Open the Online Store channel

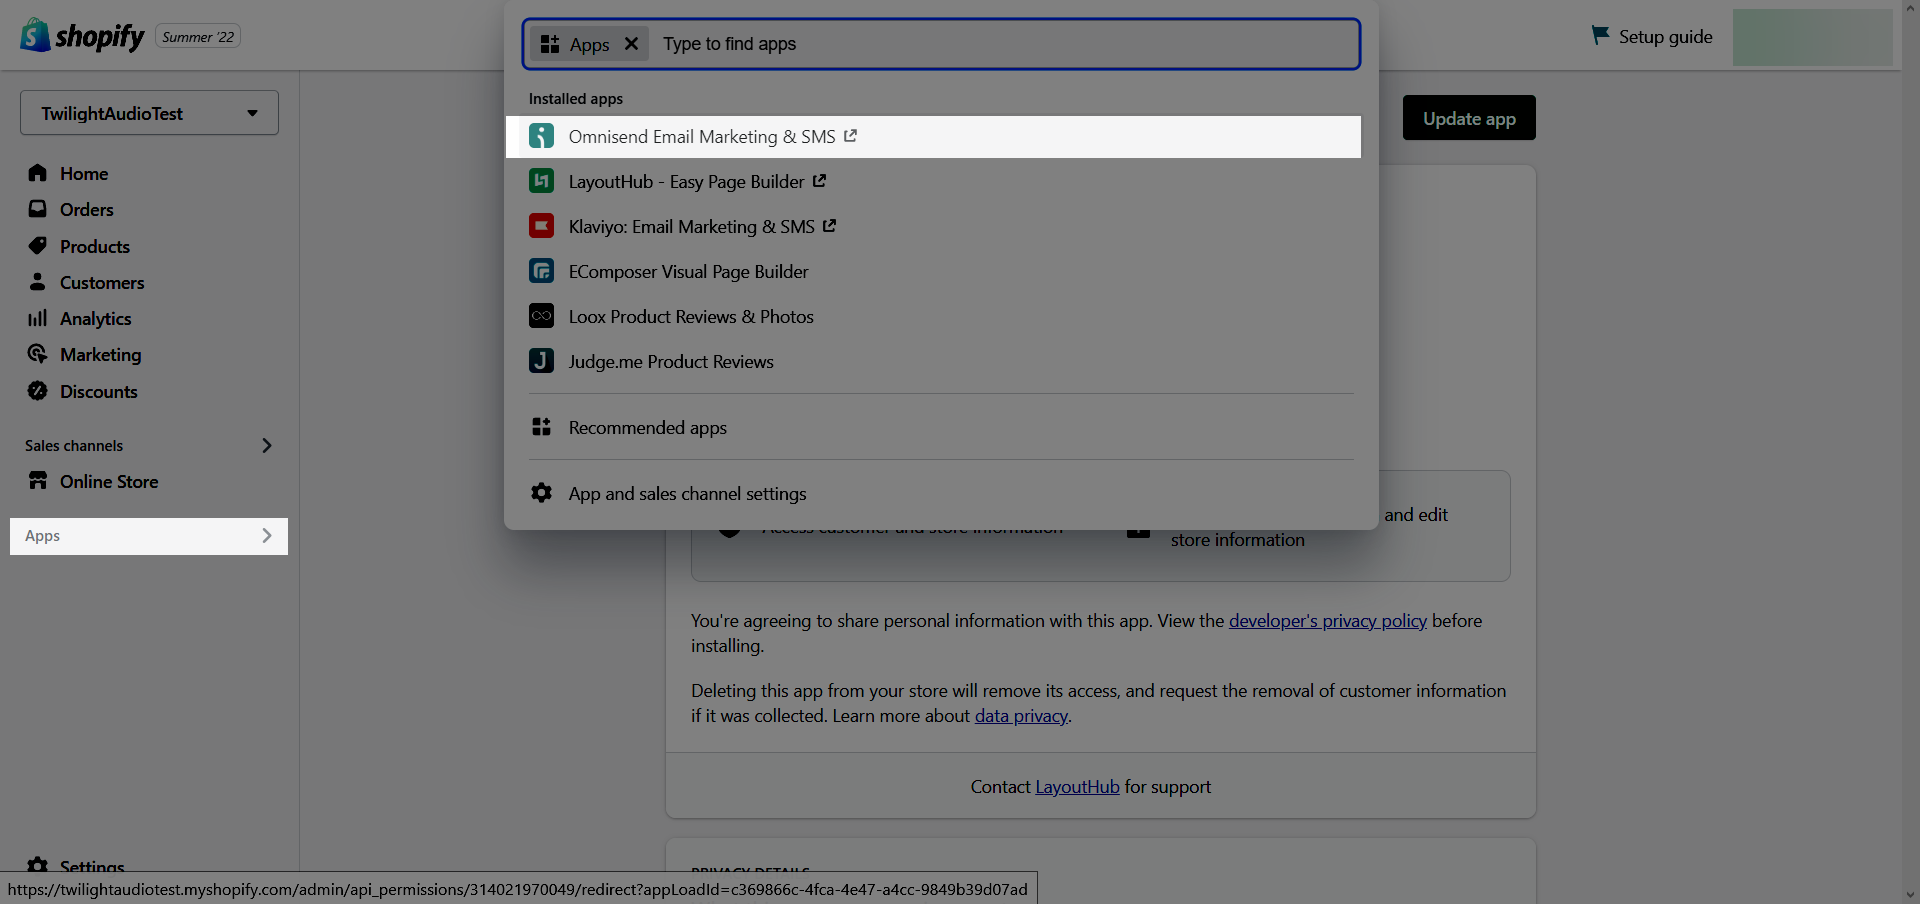tap(109, 481)
